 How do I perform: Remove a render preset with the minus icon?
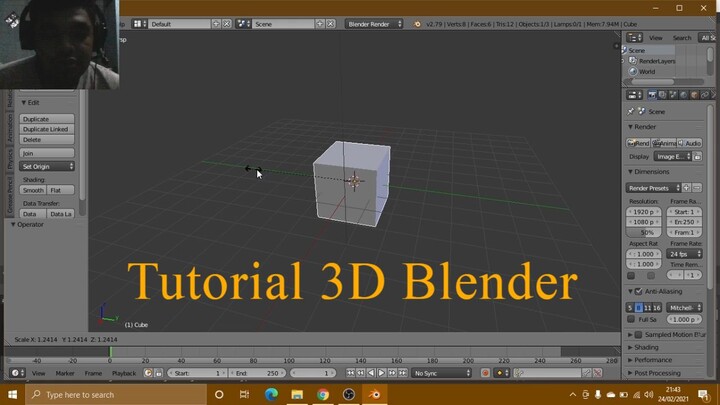(697, 188)
